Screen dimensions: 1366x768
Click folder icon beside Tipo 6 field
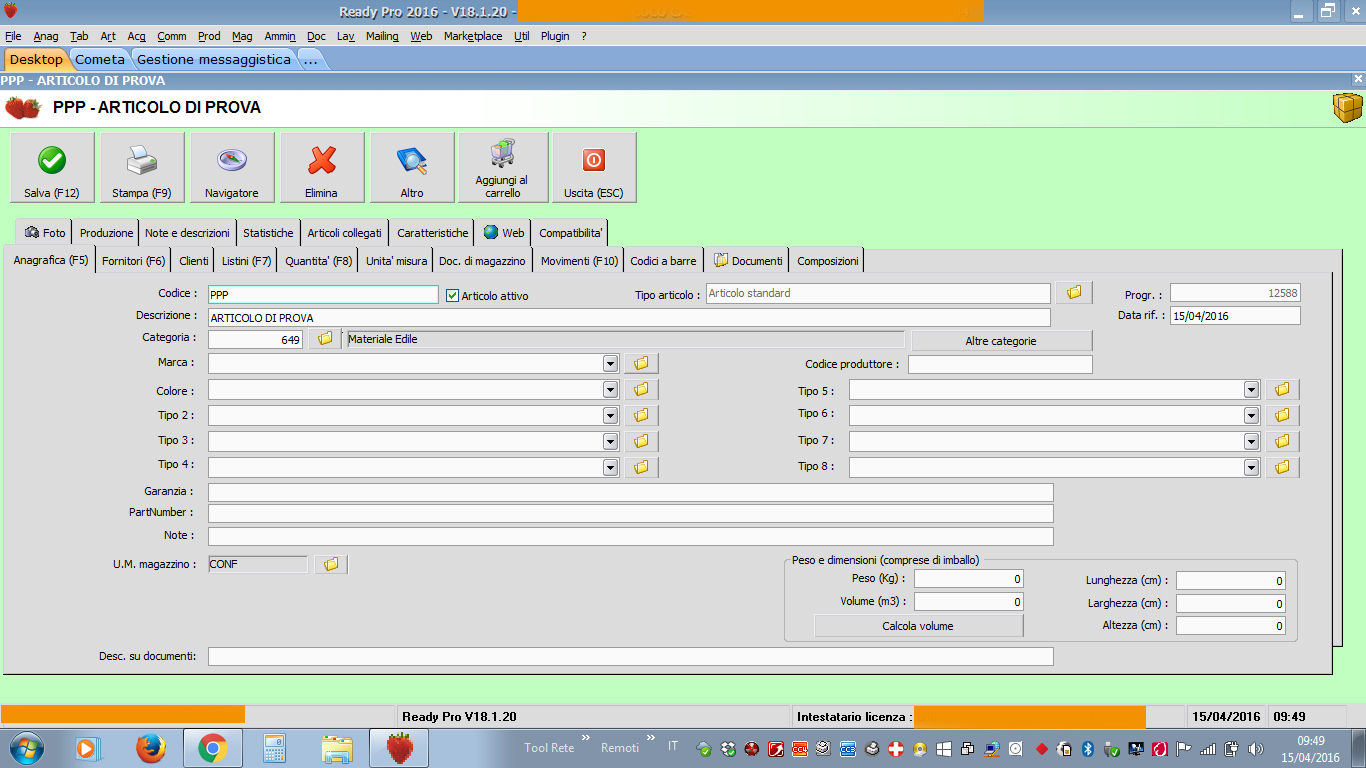point(1283,415)
